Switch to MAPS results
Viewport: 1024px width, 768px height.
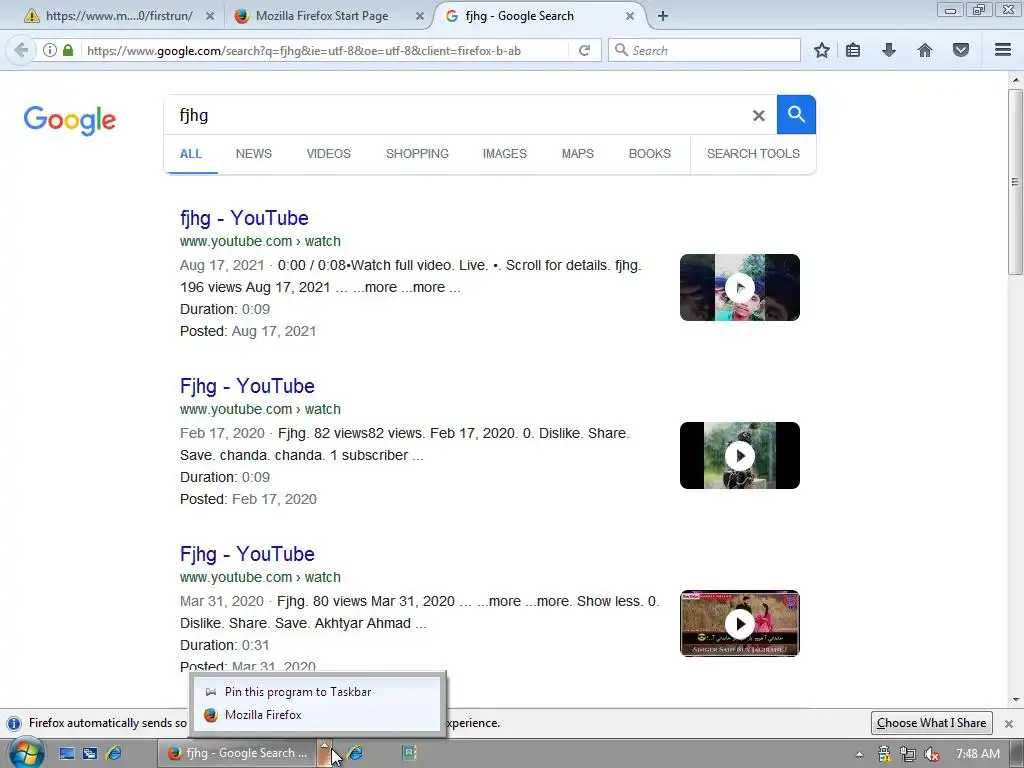578,153
